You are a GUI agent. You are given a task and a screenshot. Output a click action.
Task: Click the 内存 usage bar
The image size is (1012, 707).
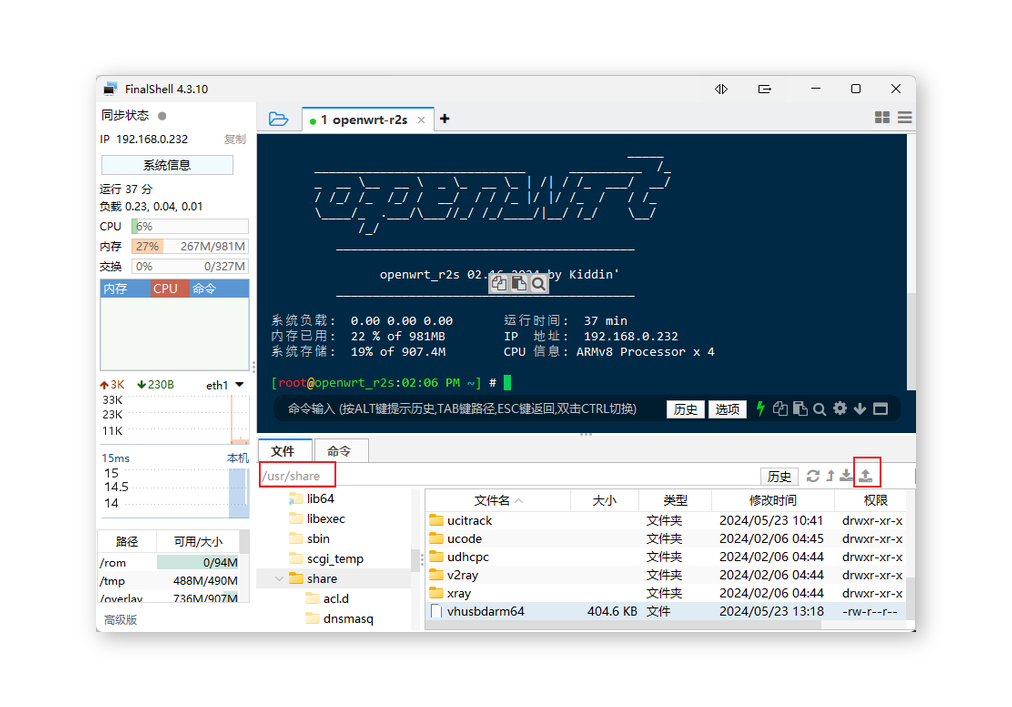(x=190, y=247)
